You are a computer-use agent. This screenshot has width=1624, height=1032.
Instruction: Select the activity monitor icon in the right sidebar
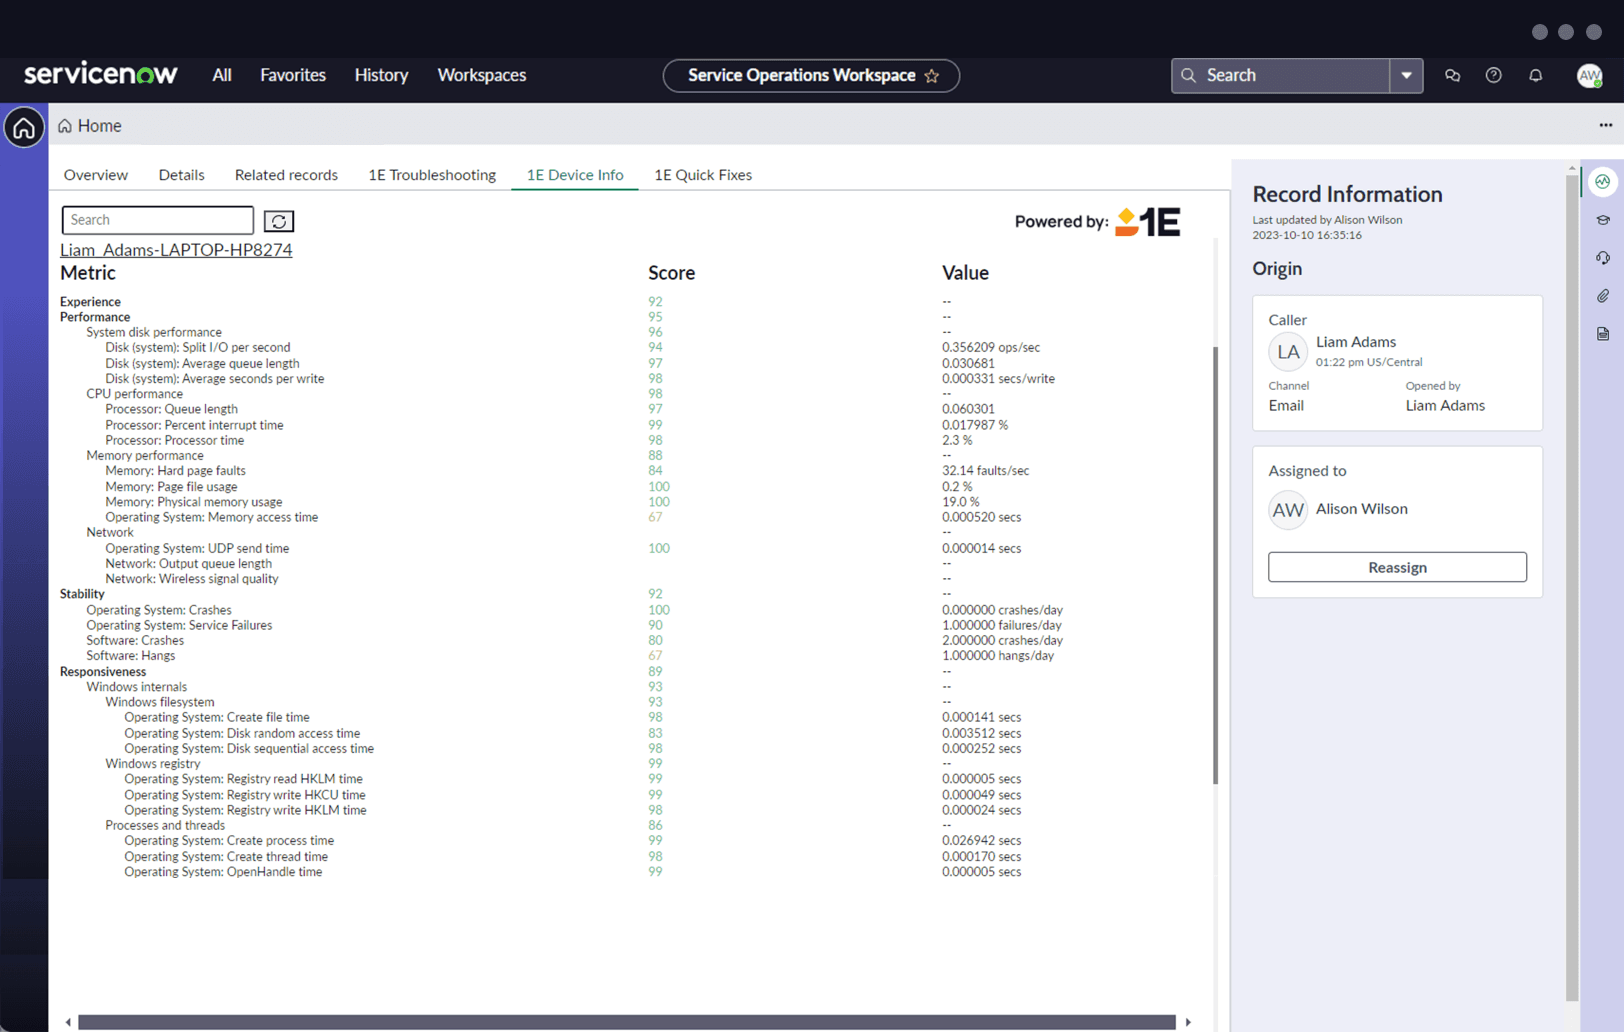1602,181
